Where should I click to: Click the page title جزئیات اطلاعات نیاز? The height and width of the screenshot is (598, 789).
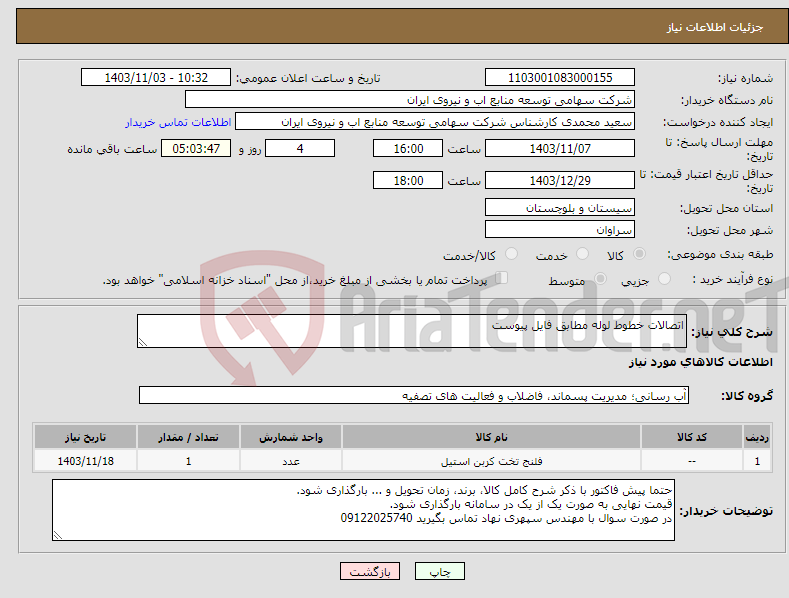point(715,27)
